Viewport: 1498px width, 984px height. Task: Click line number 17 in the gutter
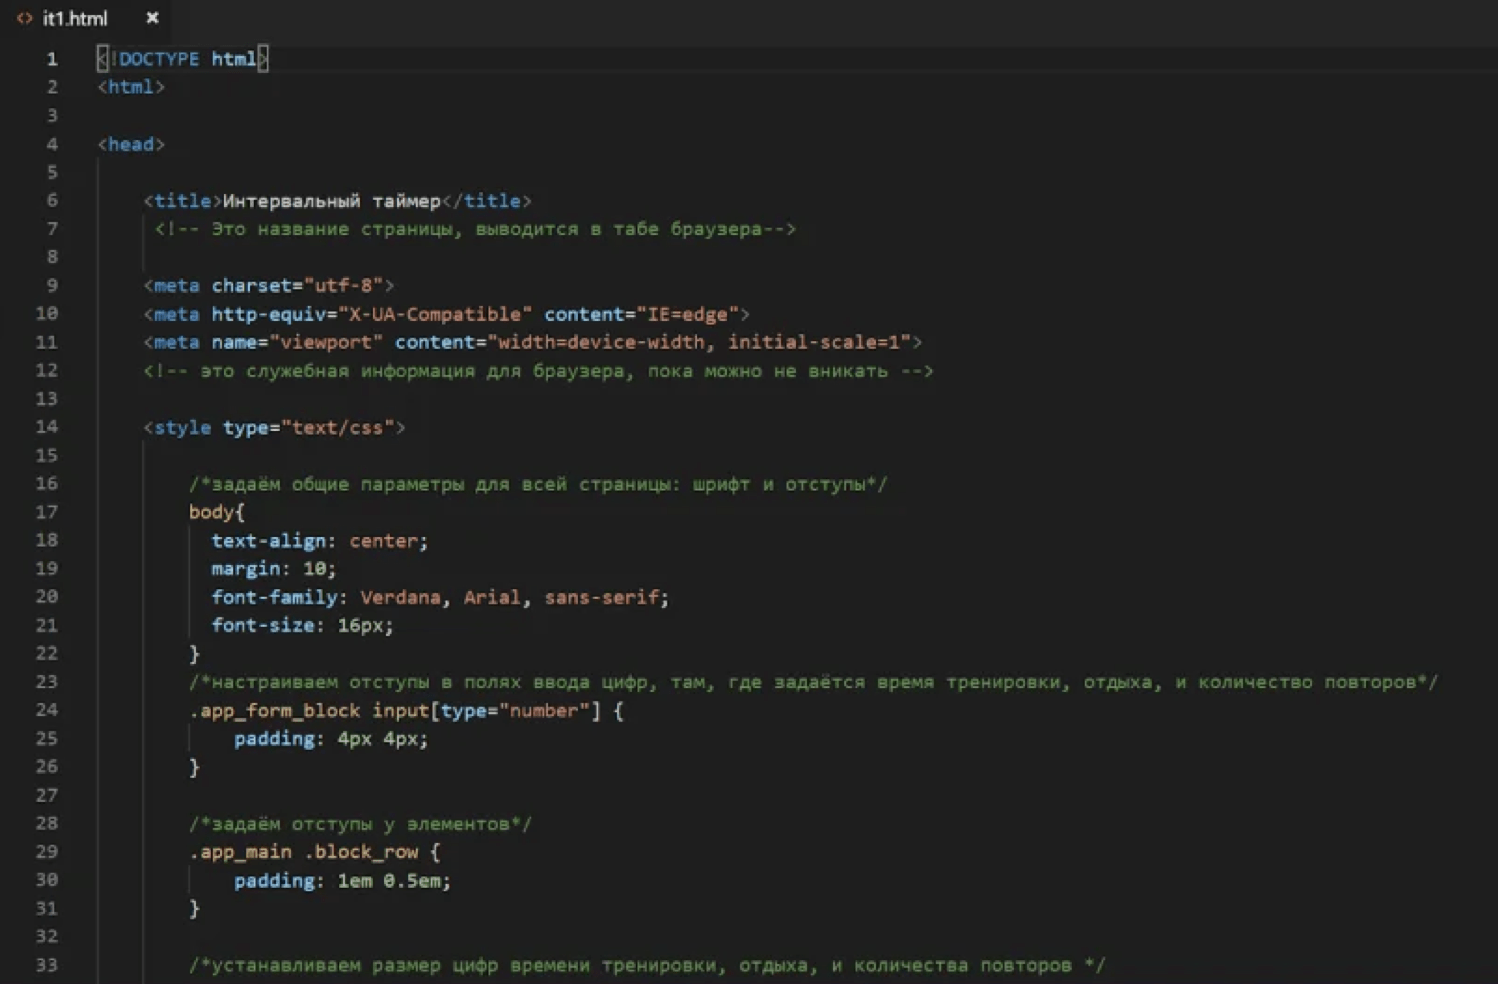pos(47,512)
